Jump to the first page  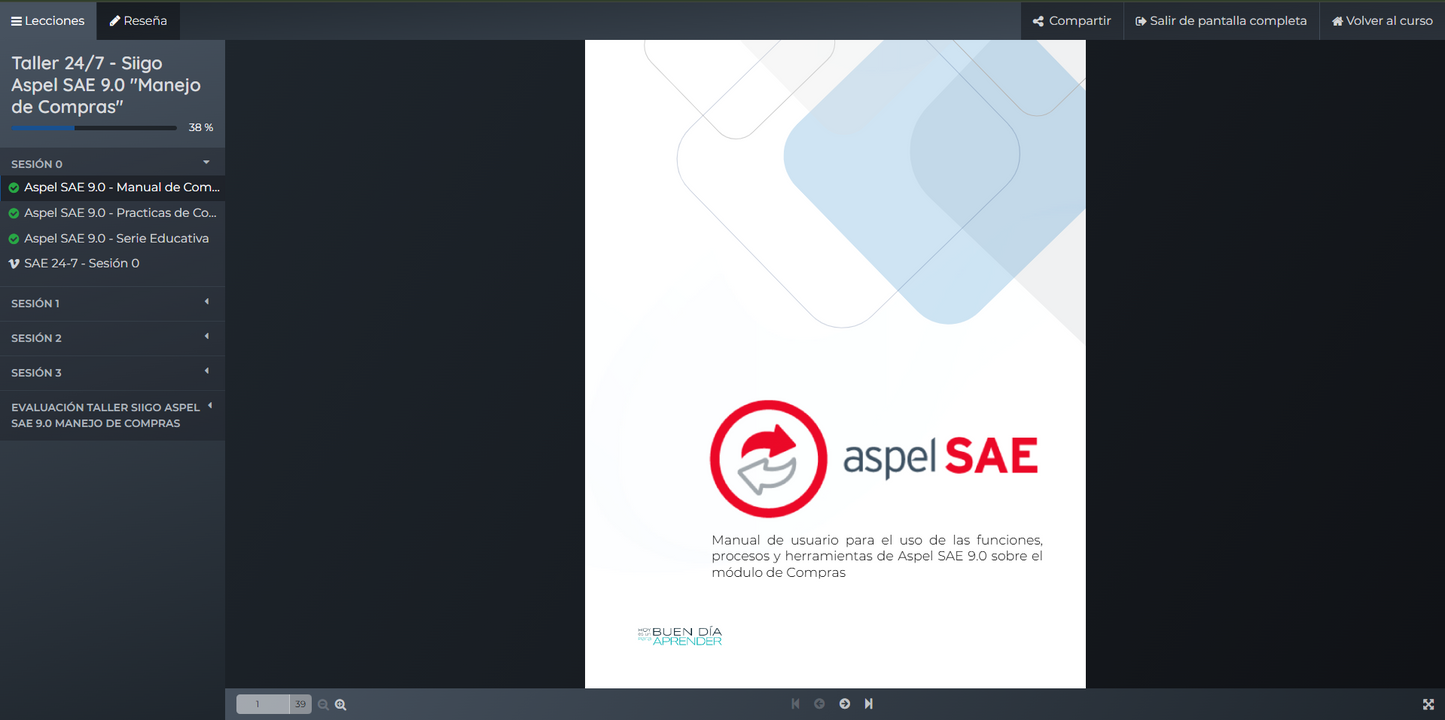click(796, 704)
